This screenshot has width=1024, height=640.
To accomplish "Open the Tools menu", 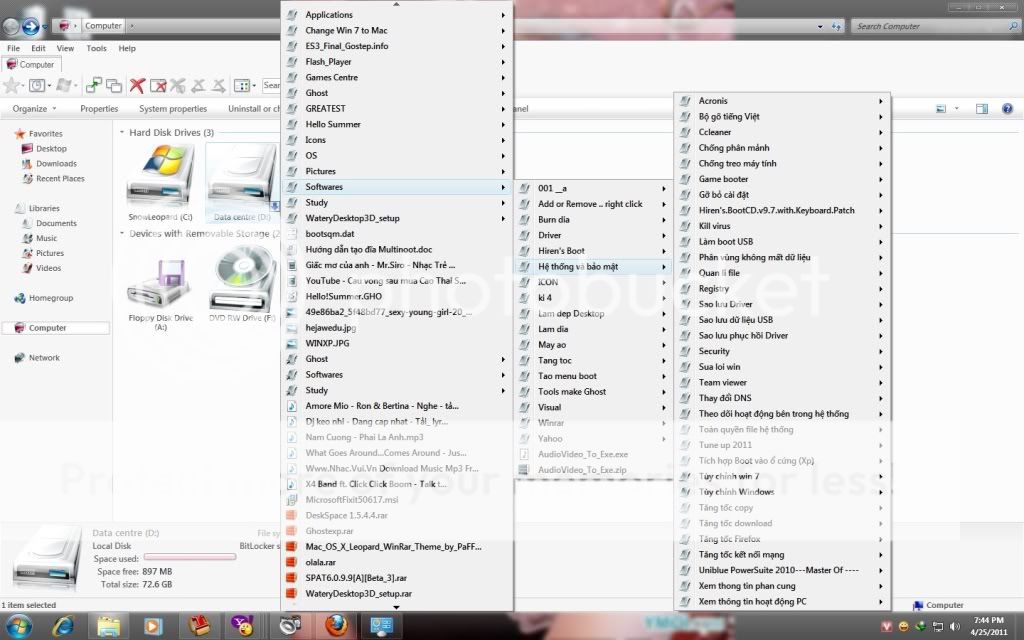I will point(96,48).
